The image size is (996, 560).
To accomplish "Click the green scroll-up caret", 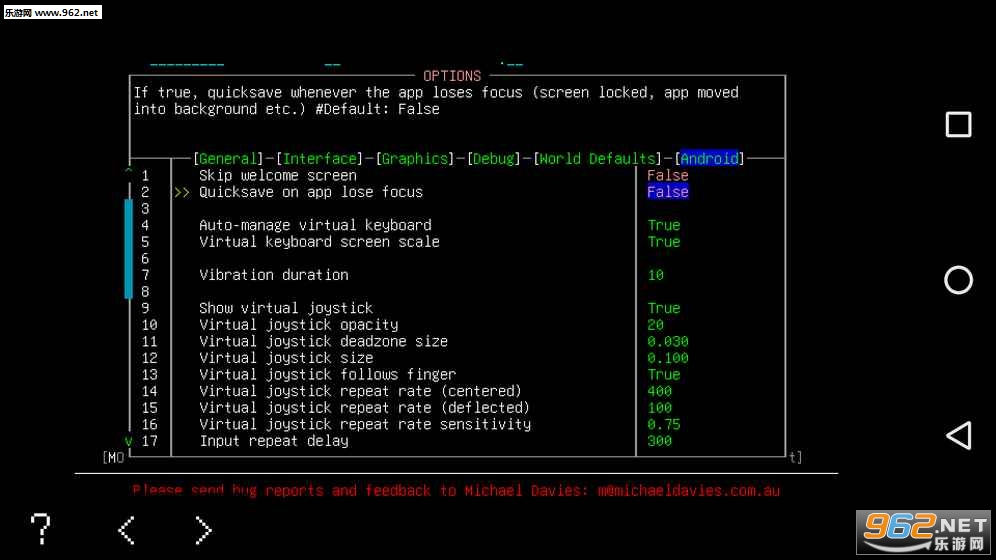I will click(x=128, y=172).
